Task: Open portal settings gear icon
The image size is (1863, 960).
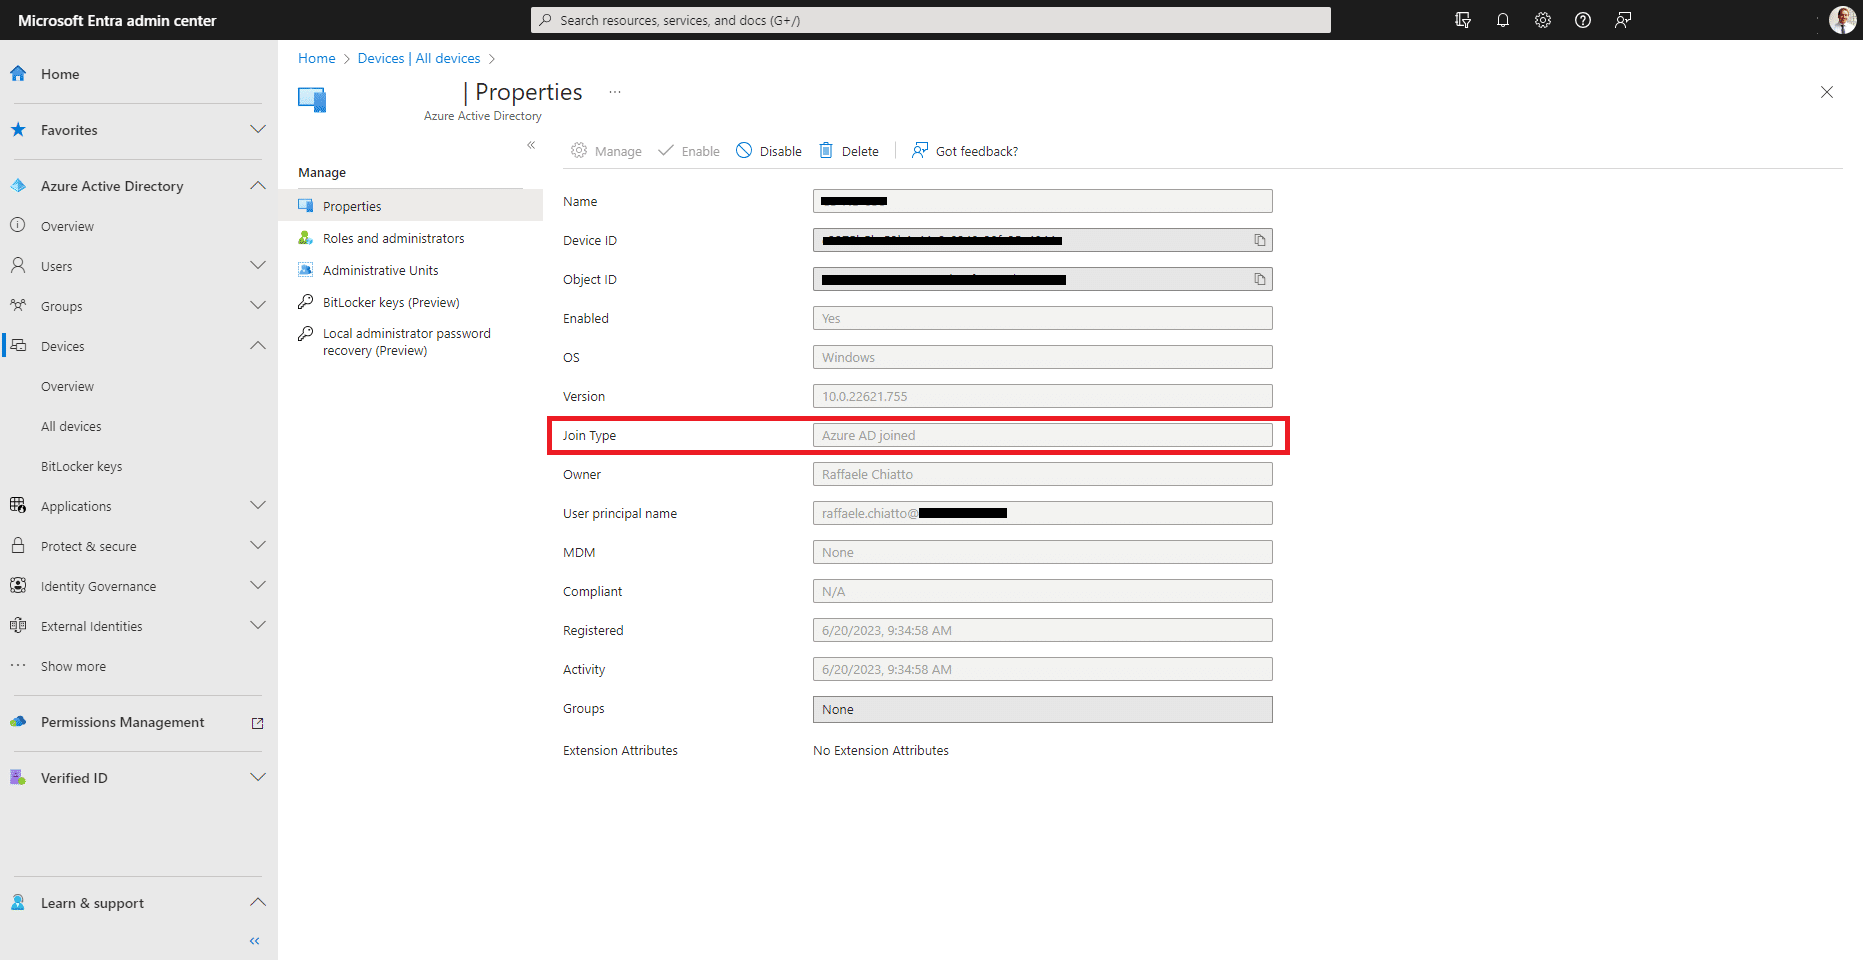Action: 1543,20
